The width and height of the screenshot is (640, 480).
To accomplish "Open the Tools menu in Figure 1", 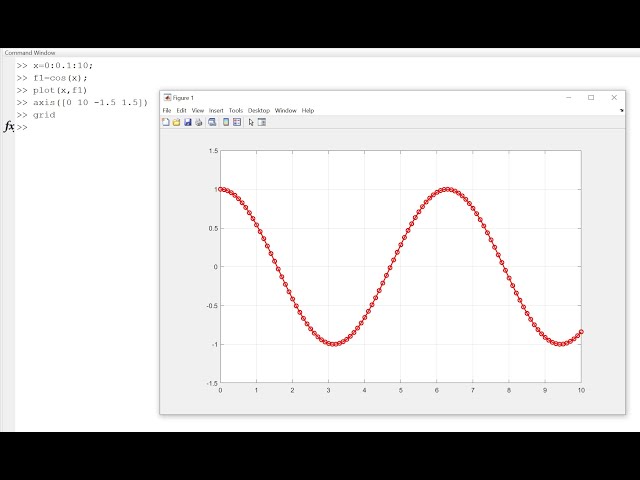I will (236, 111).
